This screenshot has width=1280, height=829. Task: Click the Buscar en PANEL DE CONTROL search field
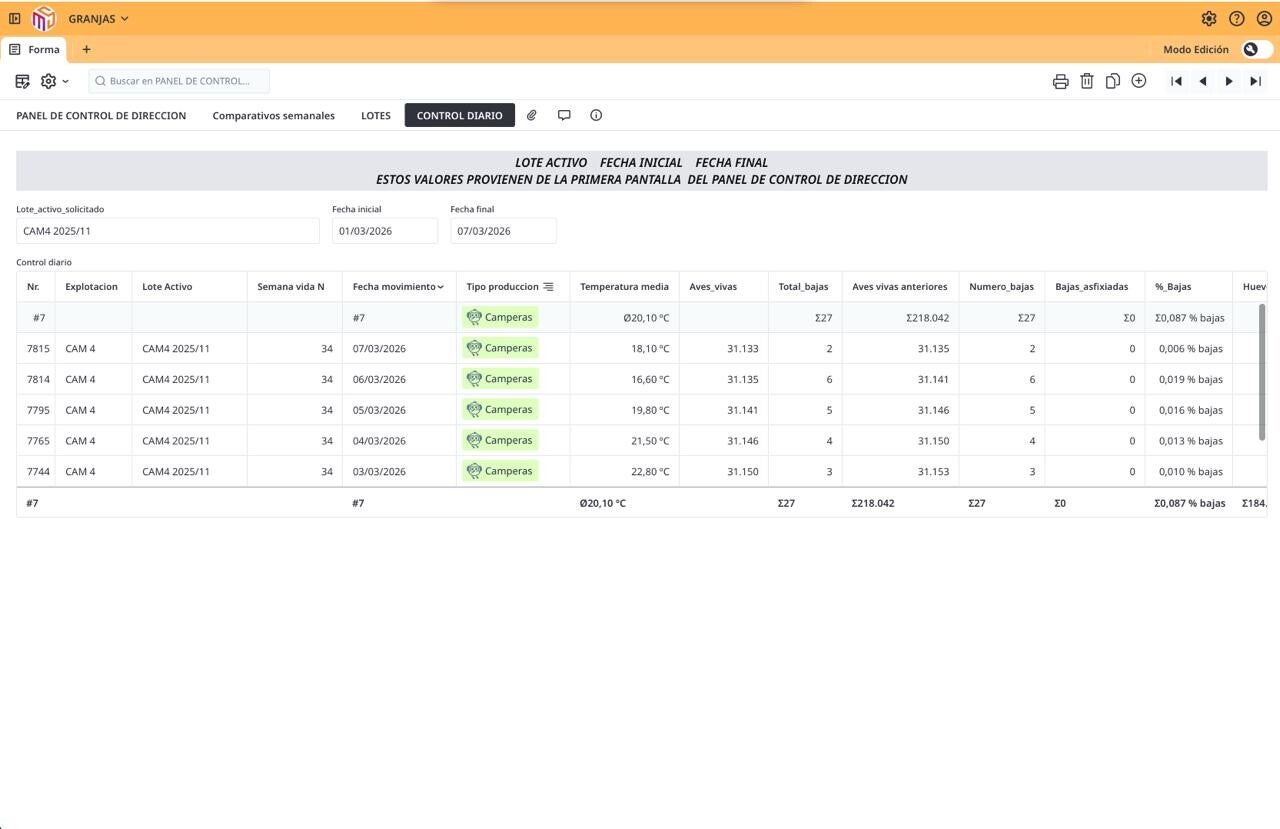(179, 81)
